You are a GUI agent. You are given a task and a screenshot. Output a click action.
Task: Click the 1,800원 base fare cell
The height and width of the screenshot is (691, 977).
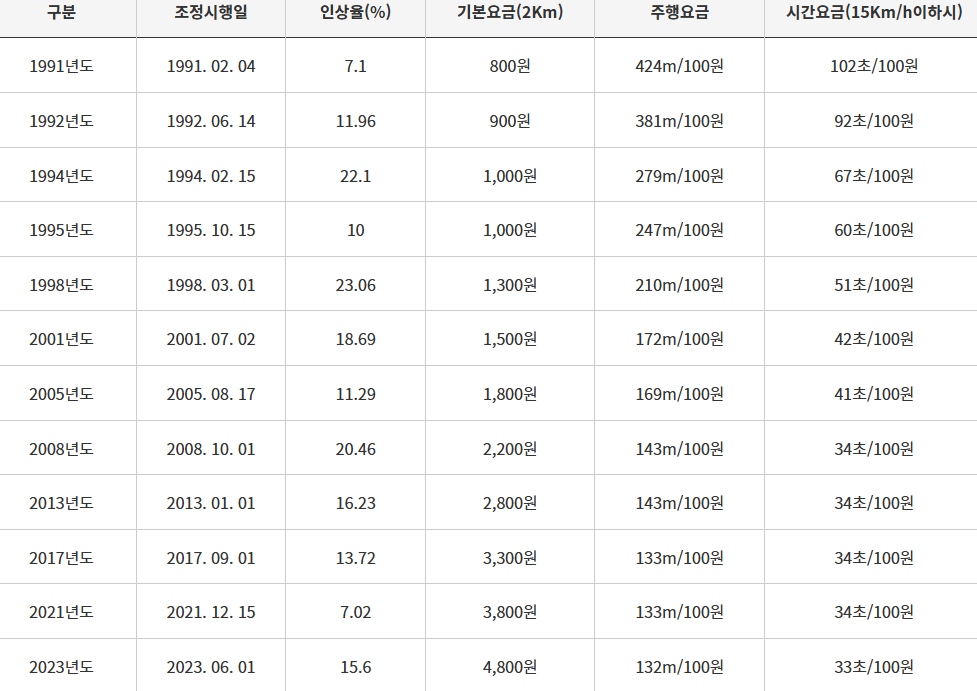click(x=510, y=394)
